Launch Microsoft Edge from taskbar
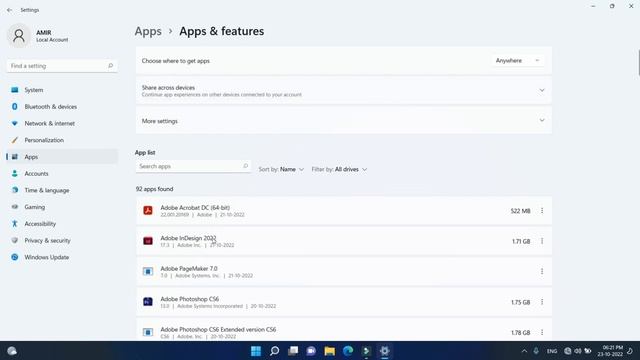 click(348, 351)
